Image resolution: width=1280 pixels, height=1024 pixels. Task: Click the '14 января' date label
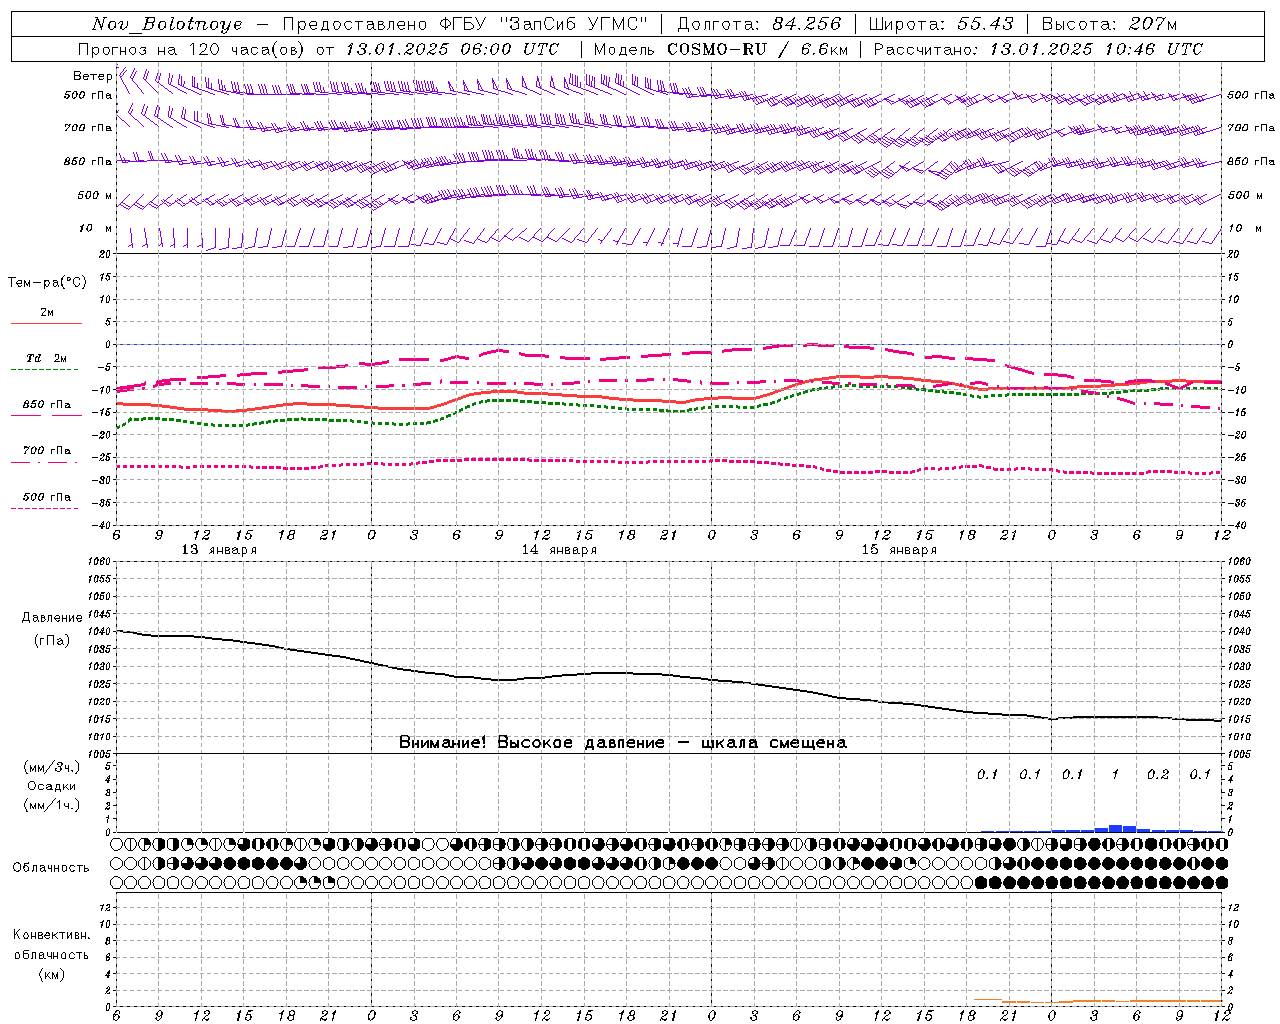coord(559,550)
